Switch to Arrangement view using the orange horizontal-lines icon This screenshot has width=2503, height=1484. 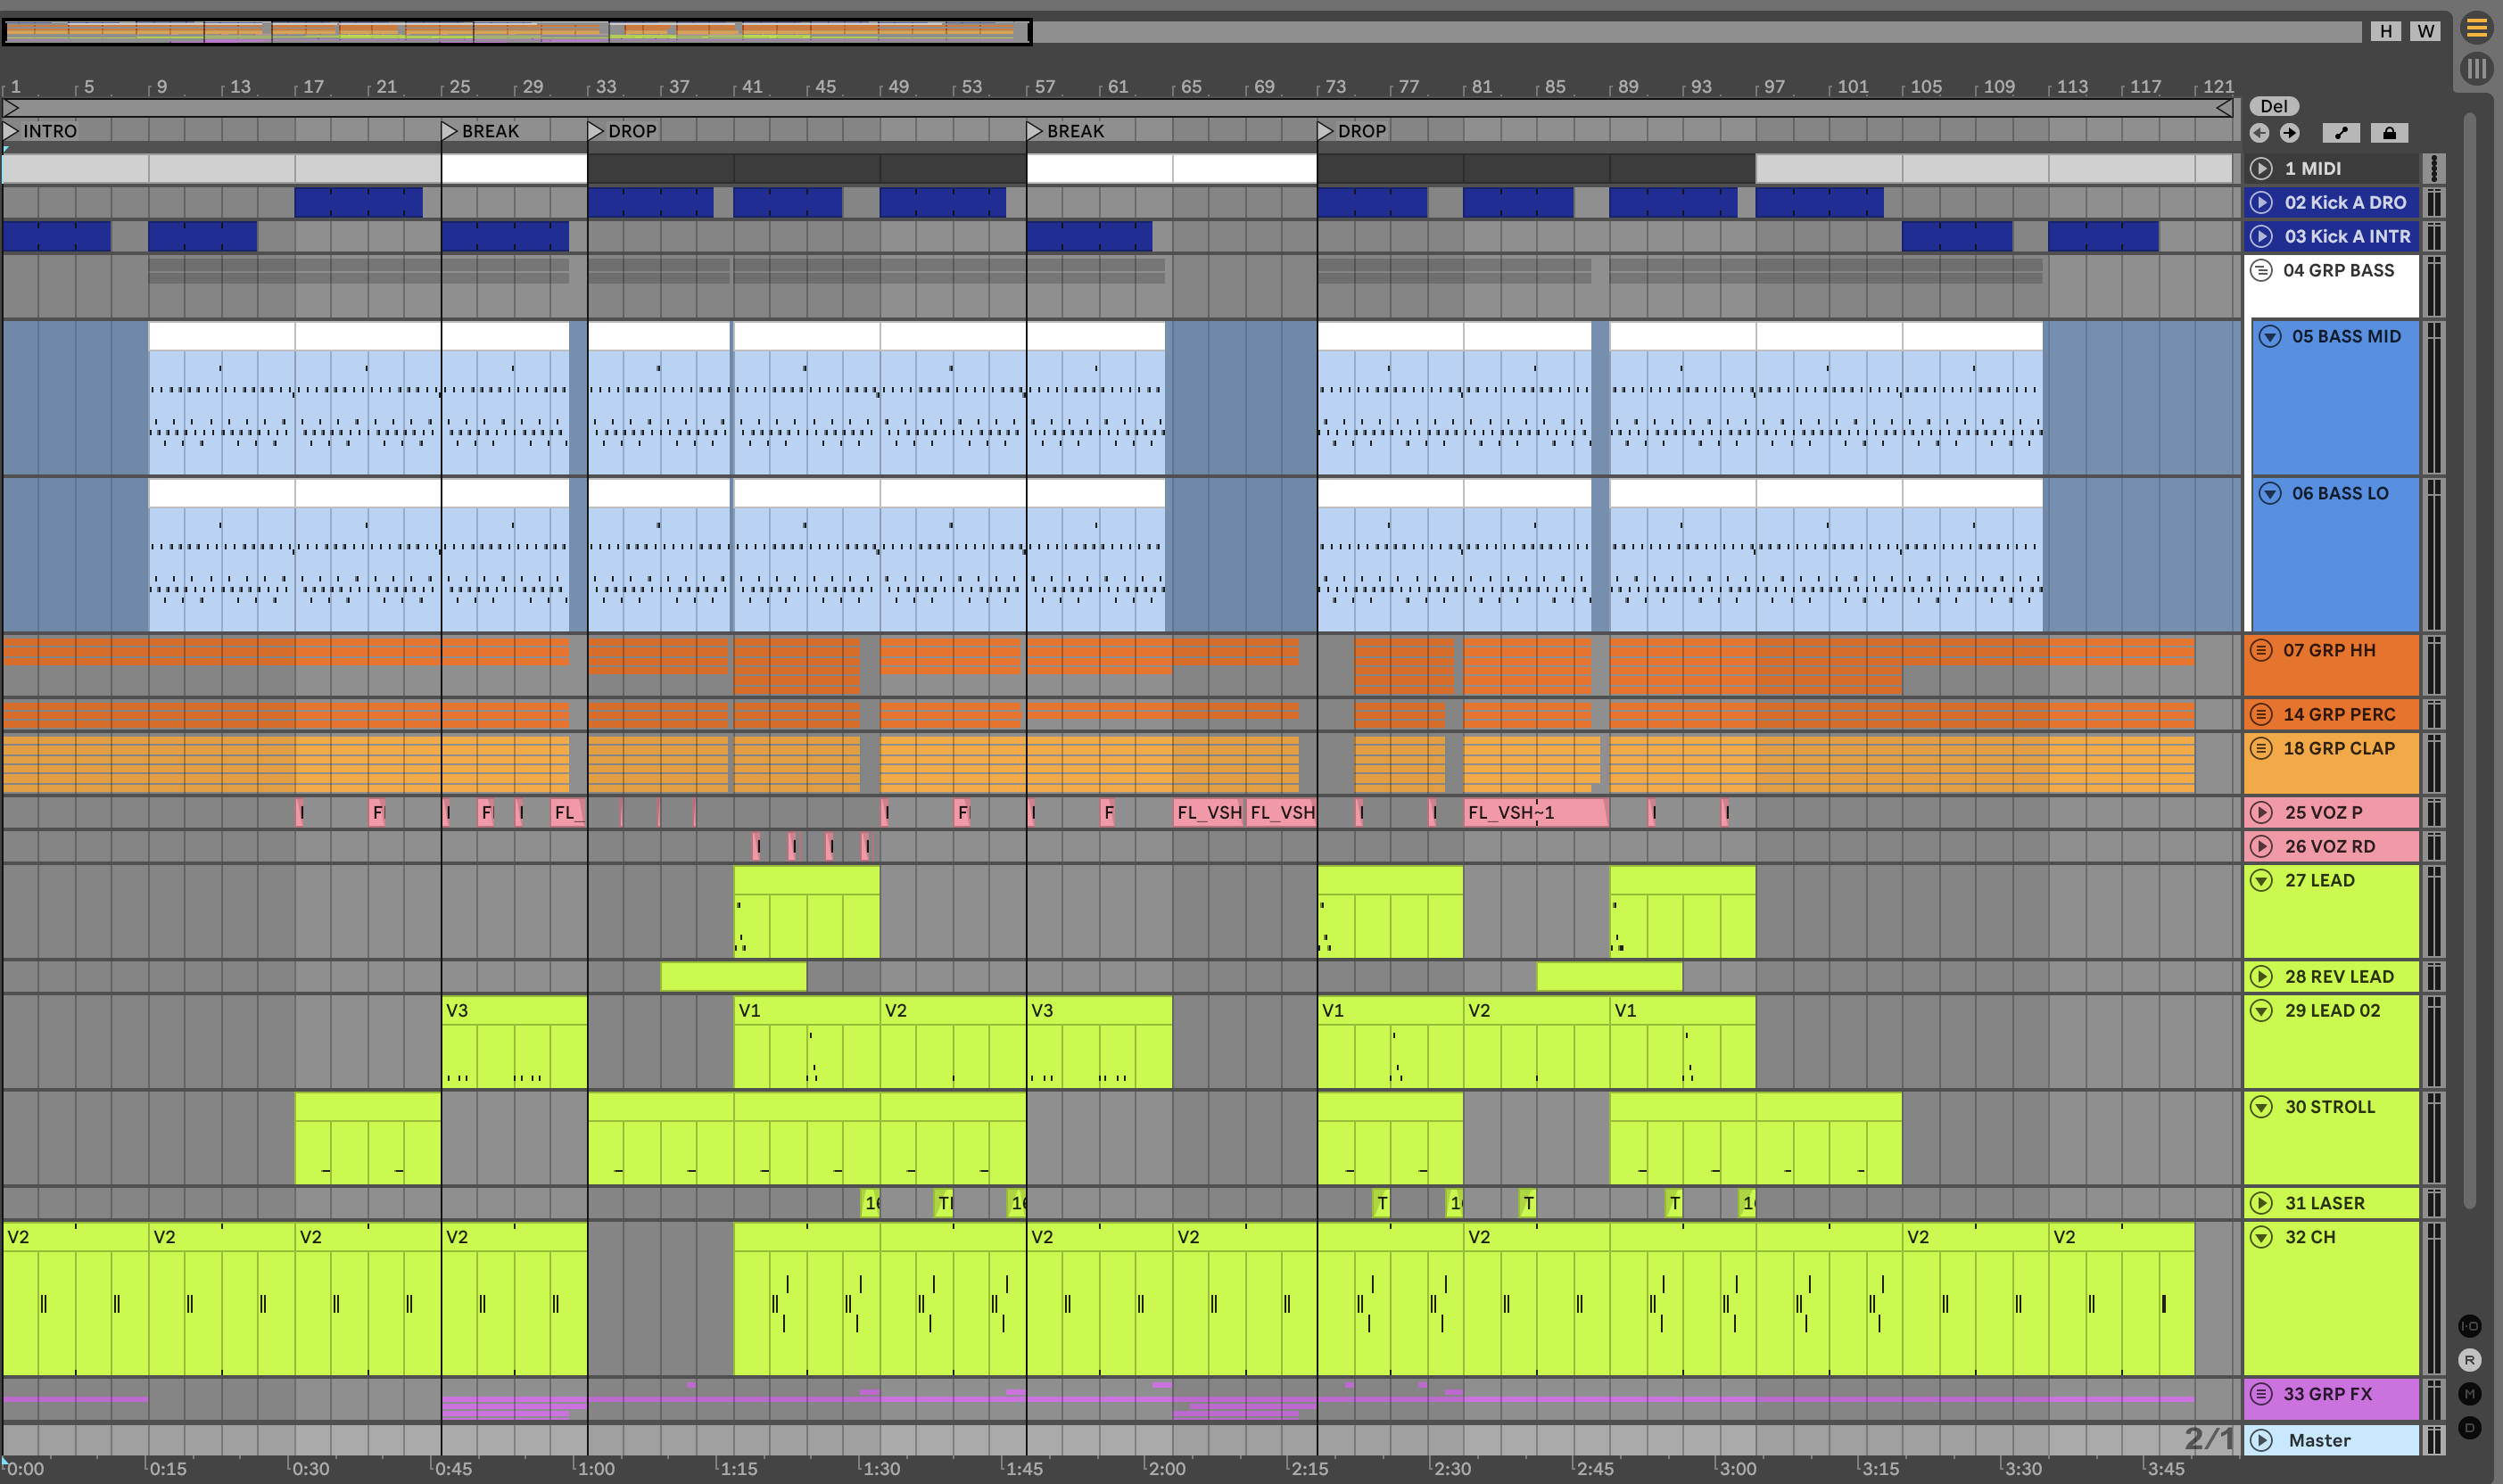(x=2476, y=28)
